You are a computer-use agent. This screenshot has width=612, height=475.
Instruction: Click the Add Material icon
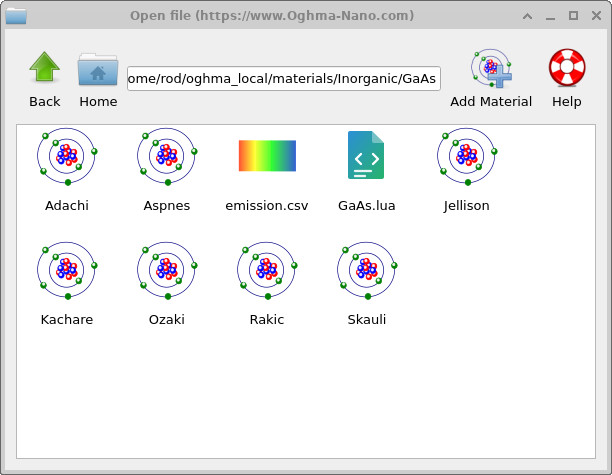click(491, 68)
